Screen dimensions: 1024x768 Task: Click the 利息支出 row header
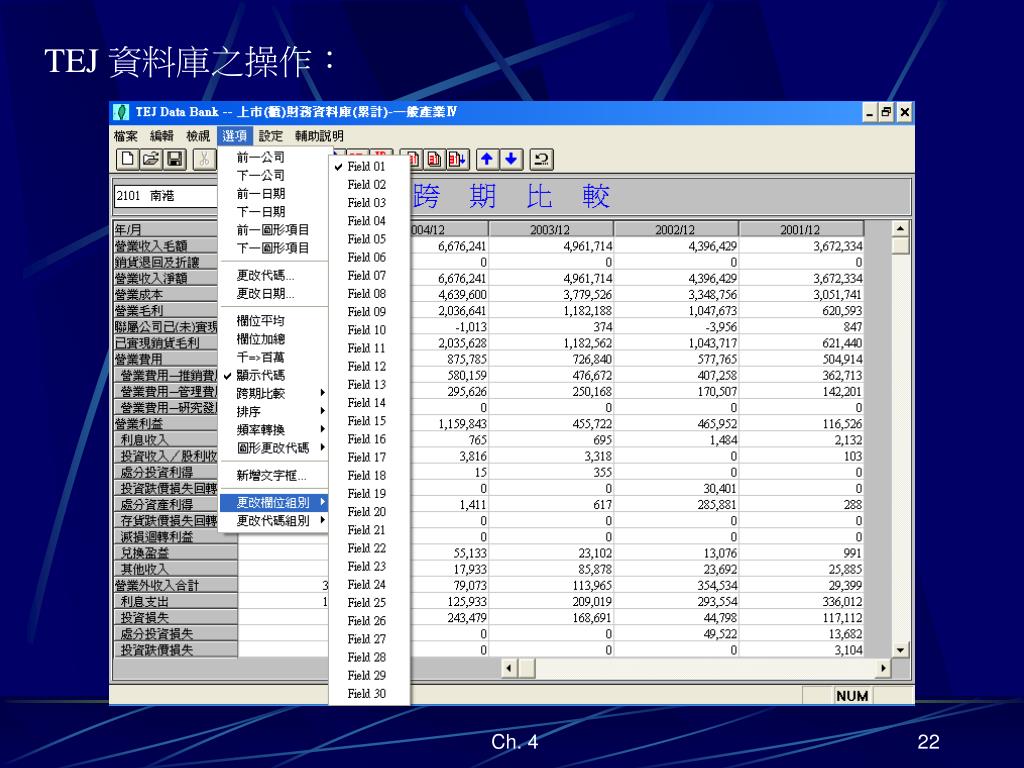click(176, 601)
